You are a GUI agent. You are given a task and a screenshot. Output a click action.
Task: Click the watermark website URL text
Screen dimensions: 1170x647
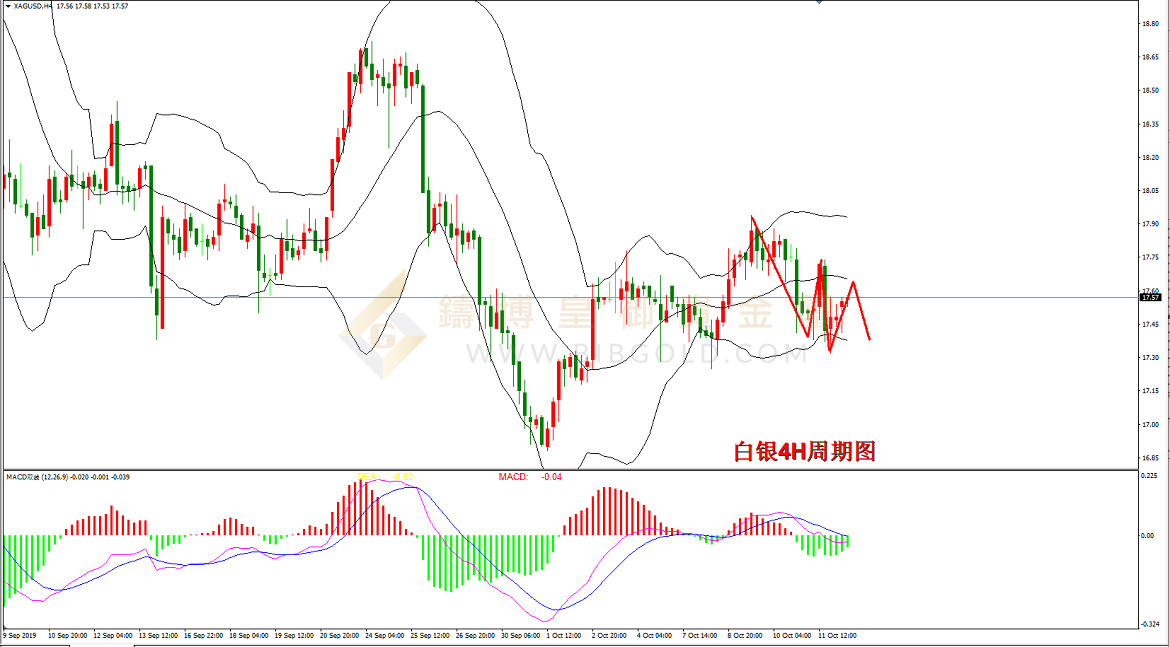pyautogui.click(x=634, y=353)
